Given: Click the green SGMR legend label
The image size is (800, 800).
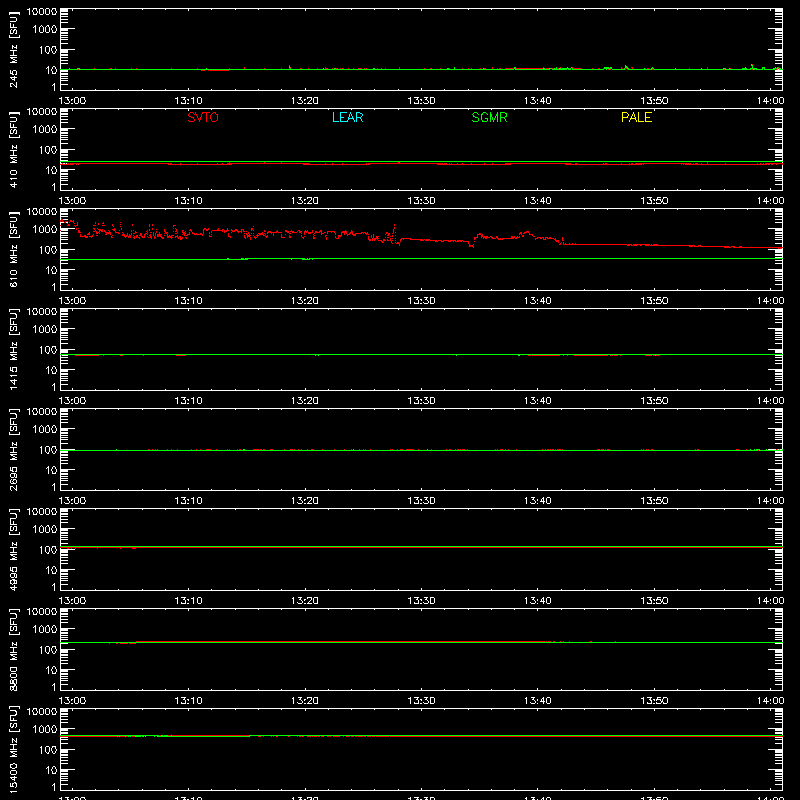Looking at the screenshot, I should click(489, 117).
